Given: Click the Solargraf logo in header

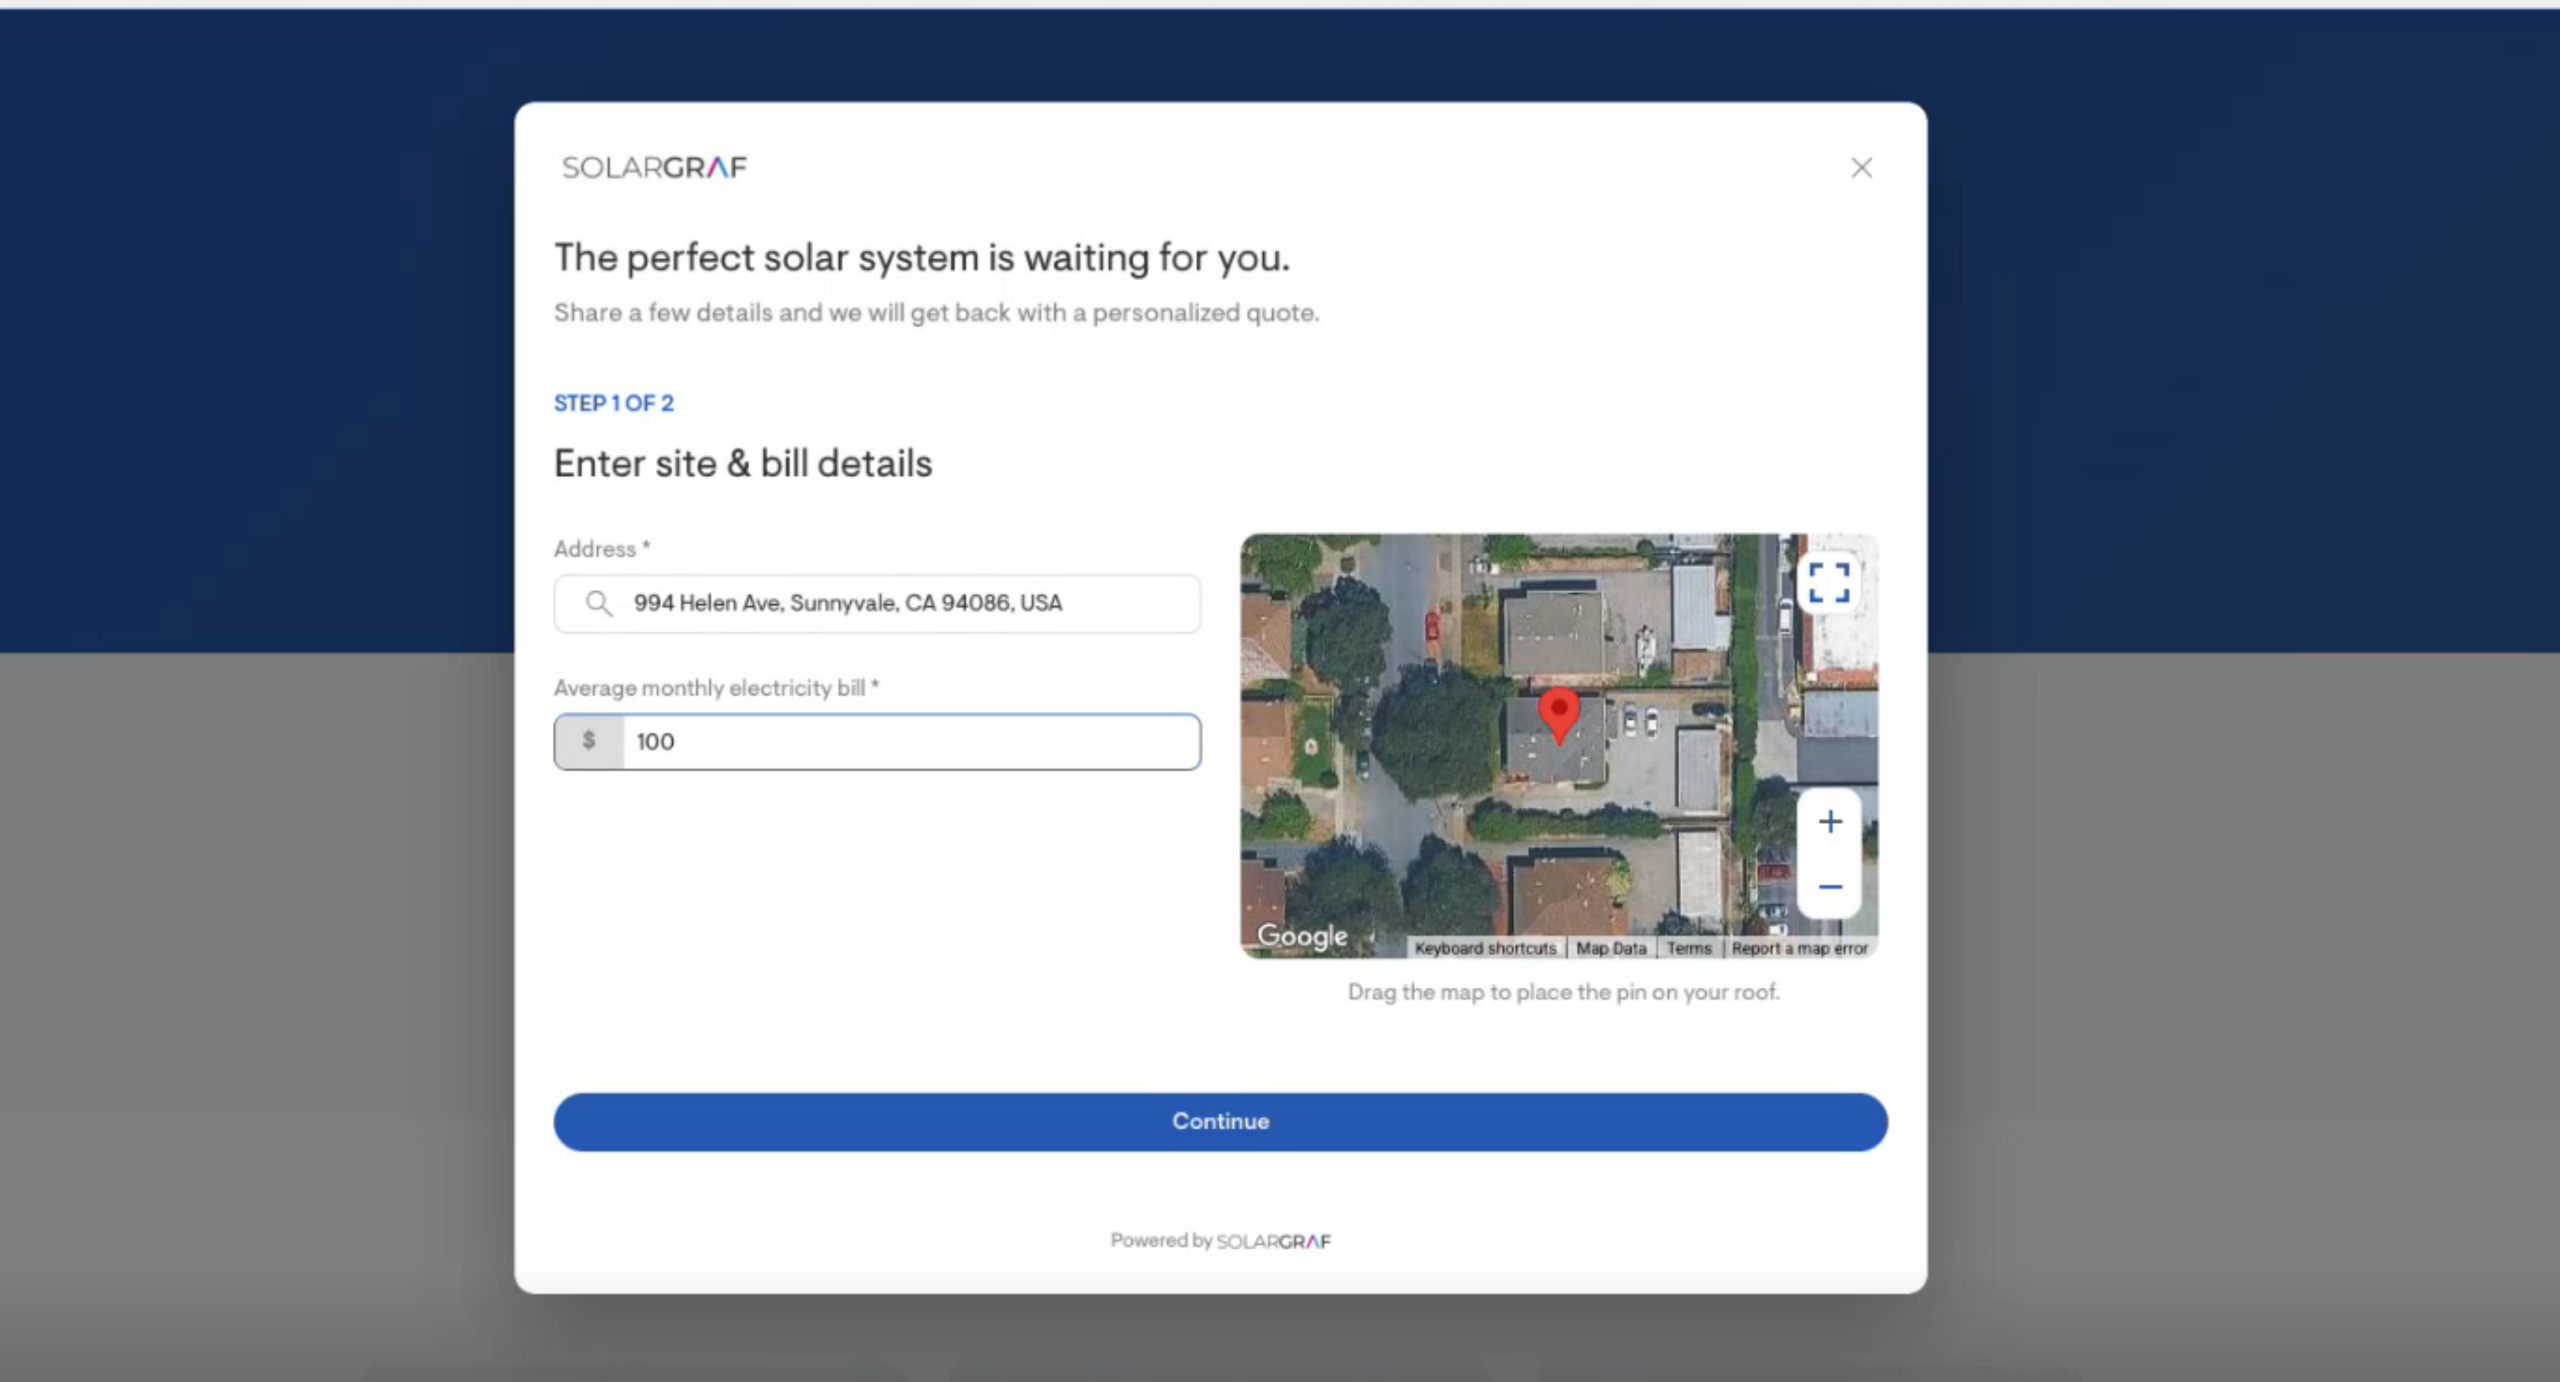Looking at the screenshot, I should click(x=654, y=167).
